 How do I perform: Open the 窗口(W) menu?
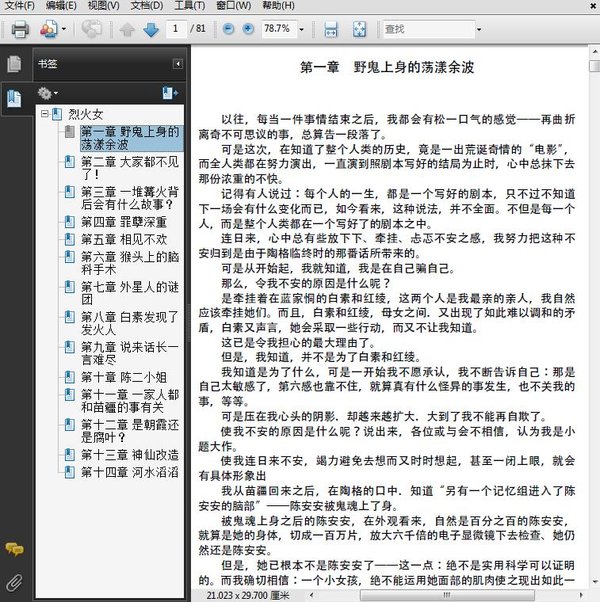click(x=234, y=6)
